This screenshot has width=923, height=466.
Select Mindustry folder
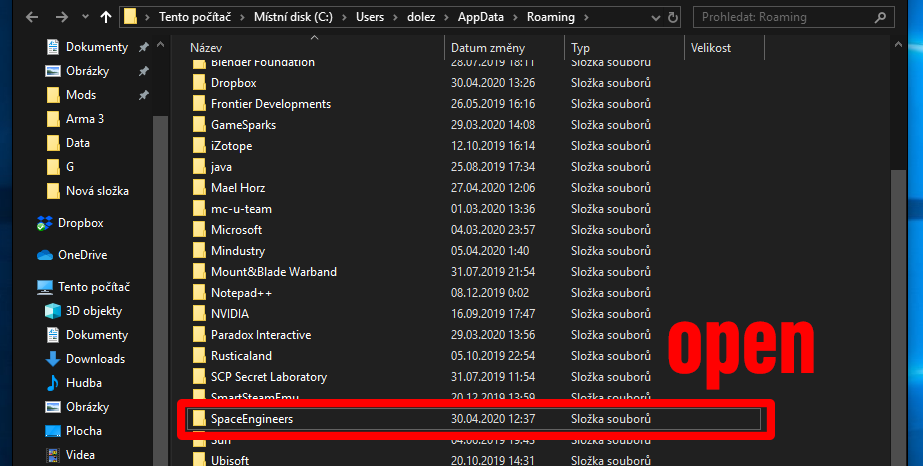pos(474,251)
